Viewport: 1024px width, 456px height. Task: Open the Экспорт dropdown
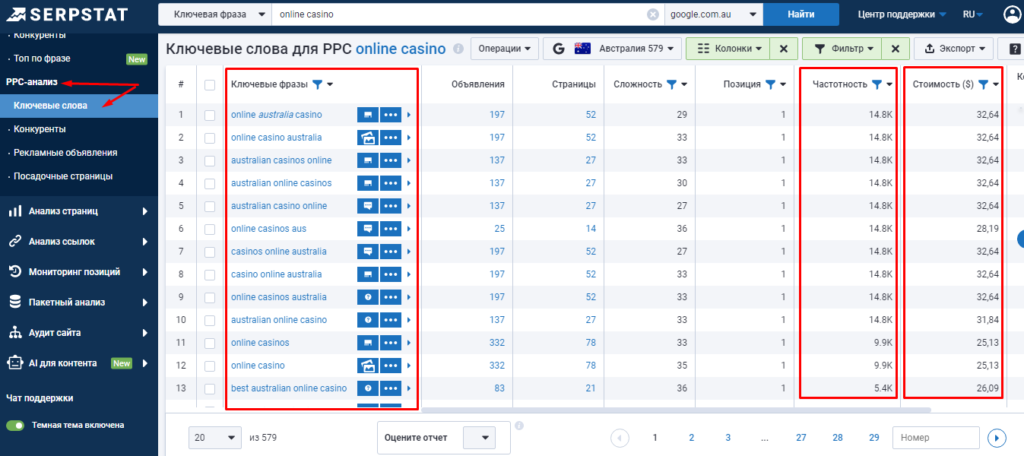[x=953, y=49]
